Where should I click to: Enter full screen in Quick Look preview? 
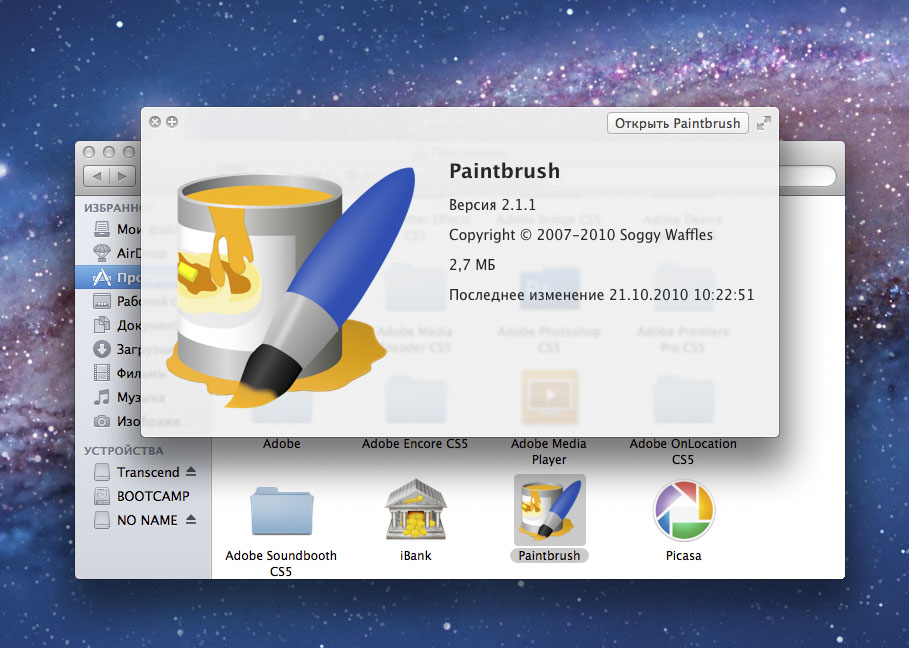(x=764, y=123)
